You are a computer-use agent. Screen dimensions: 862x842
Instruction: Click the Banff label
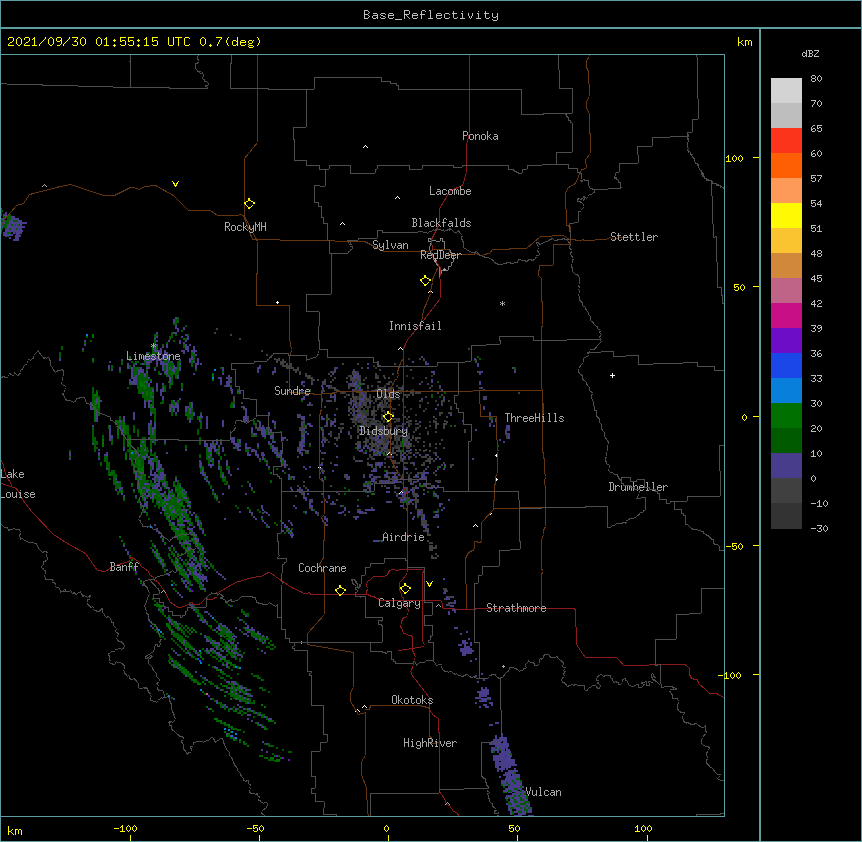(124, 567)
